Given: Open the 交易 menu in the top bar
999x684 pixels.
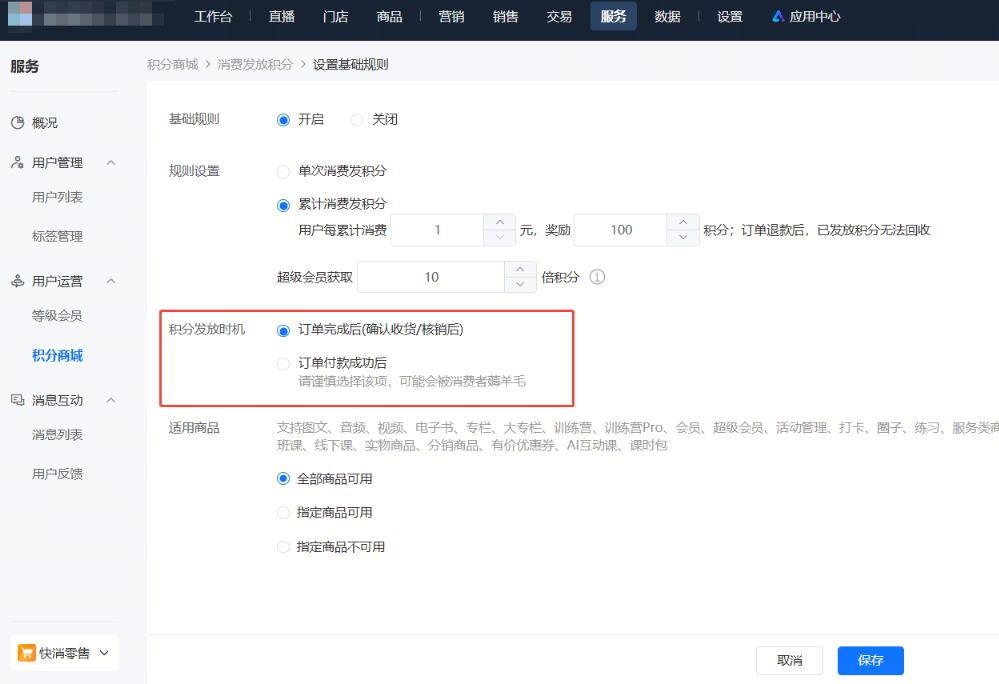Looking at the screenshot, I should [559, 15].
